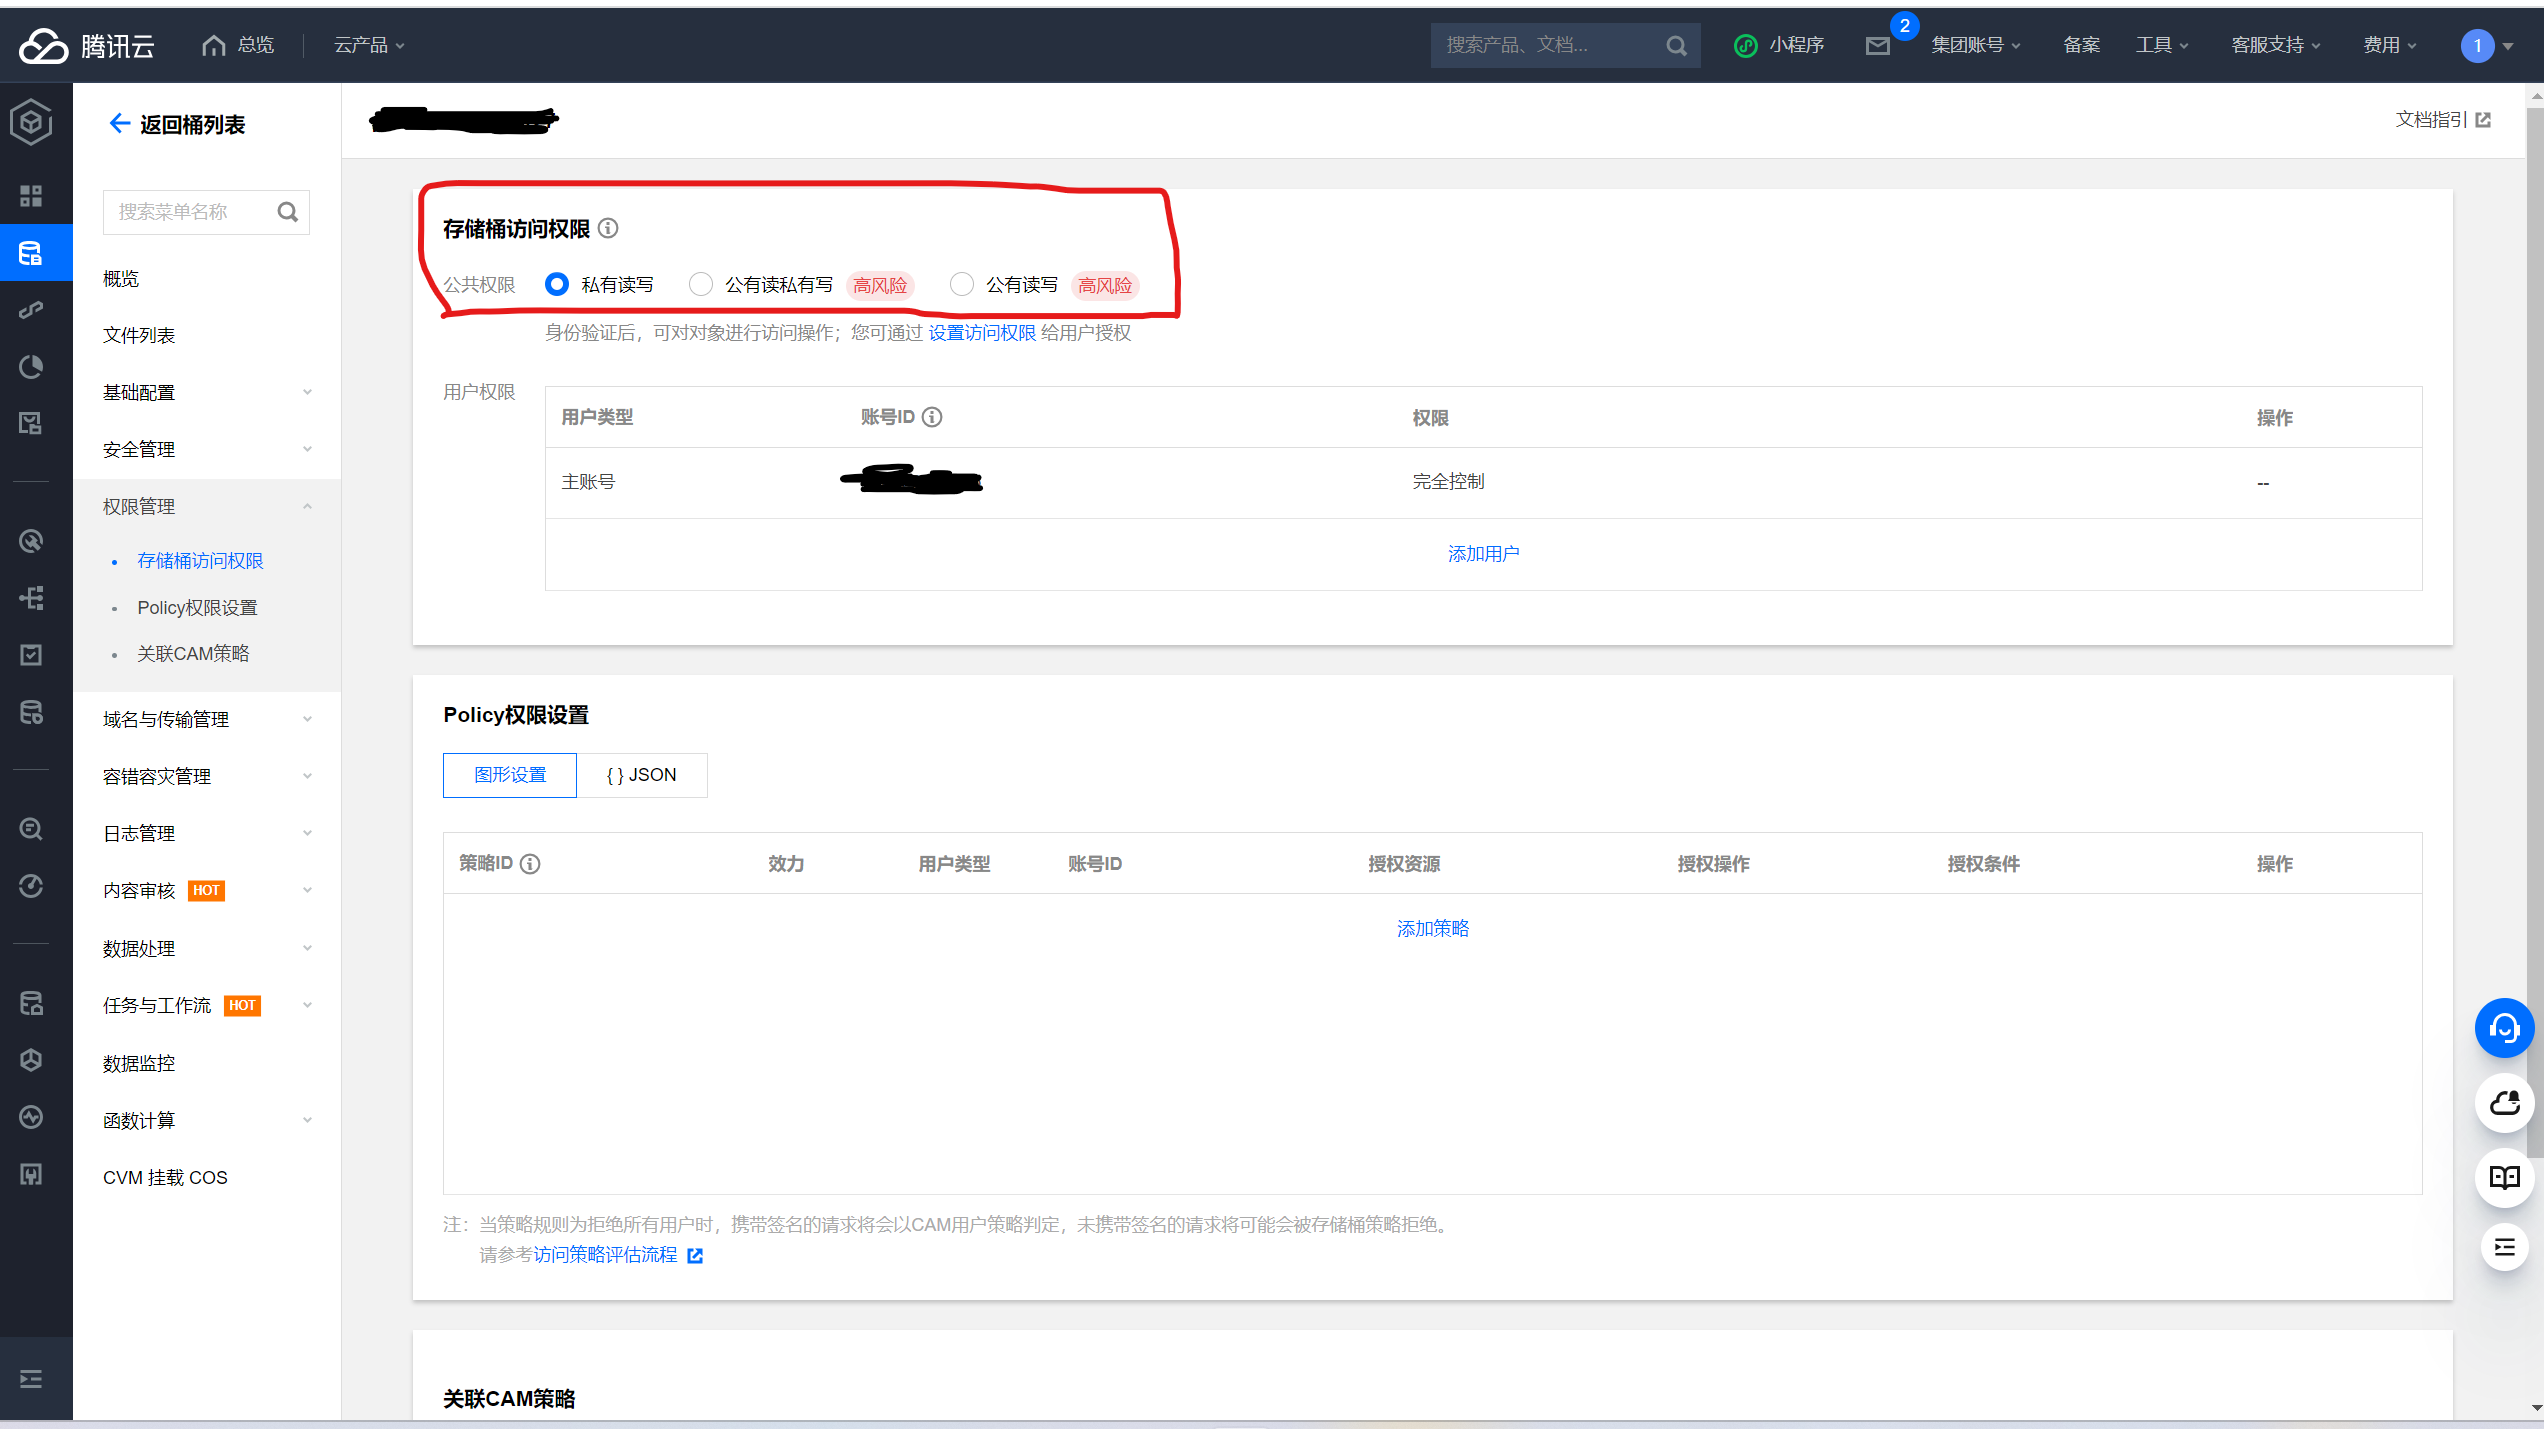This screenshot has height=1429, width=2544.
Task: Select 私有读写 radio button
Action: point(556,284)
